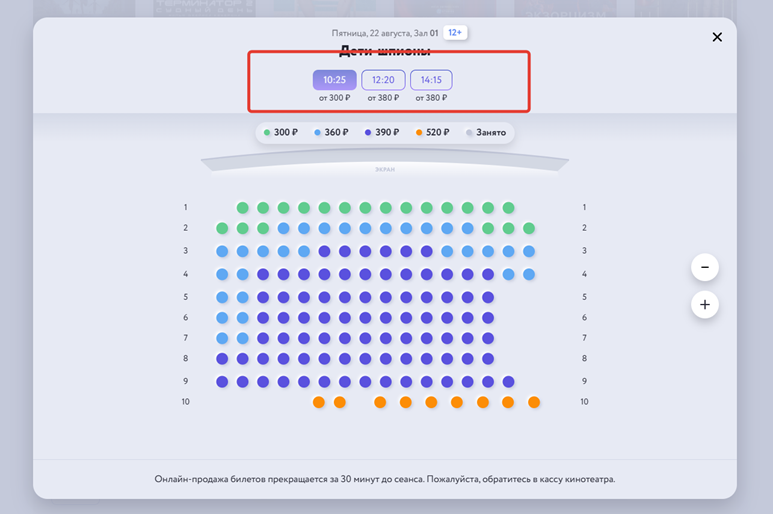The height and width of the screenshot is (514, 773).
Task: Pick leftmost purple seat in row 8
Action: [222, 359]
